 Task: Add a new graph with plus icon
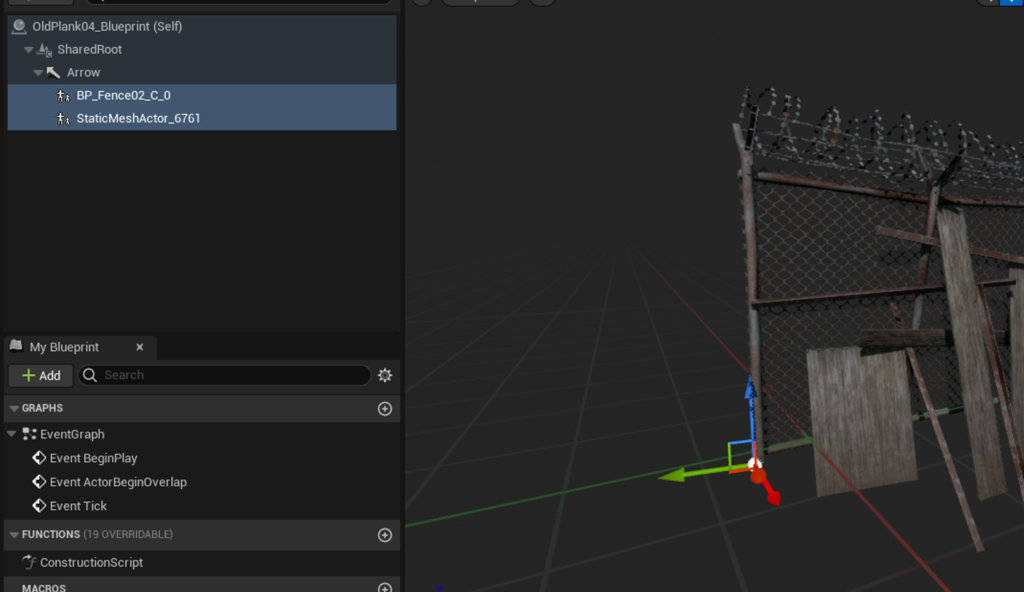click(x=385, y=408)
